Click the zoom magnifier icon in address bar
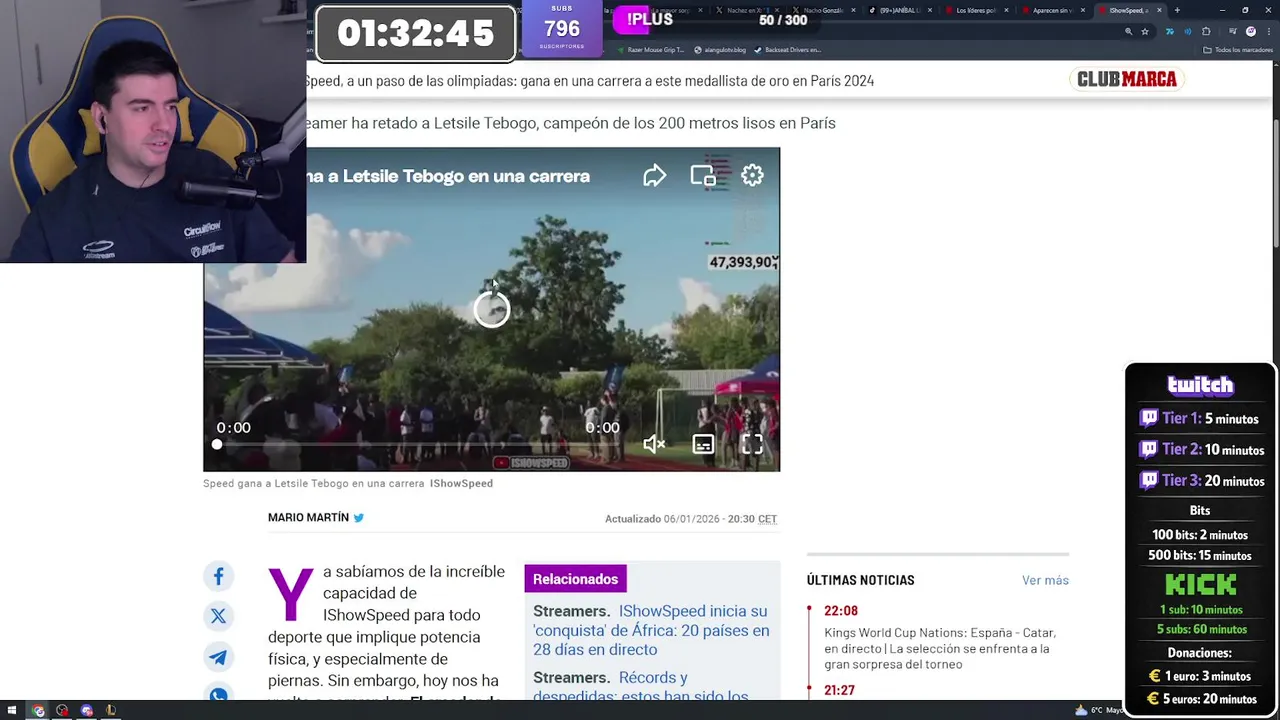The height and width of the screenshot is (720, 1280). point(1128,32)
